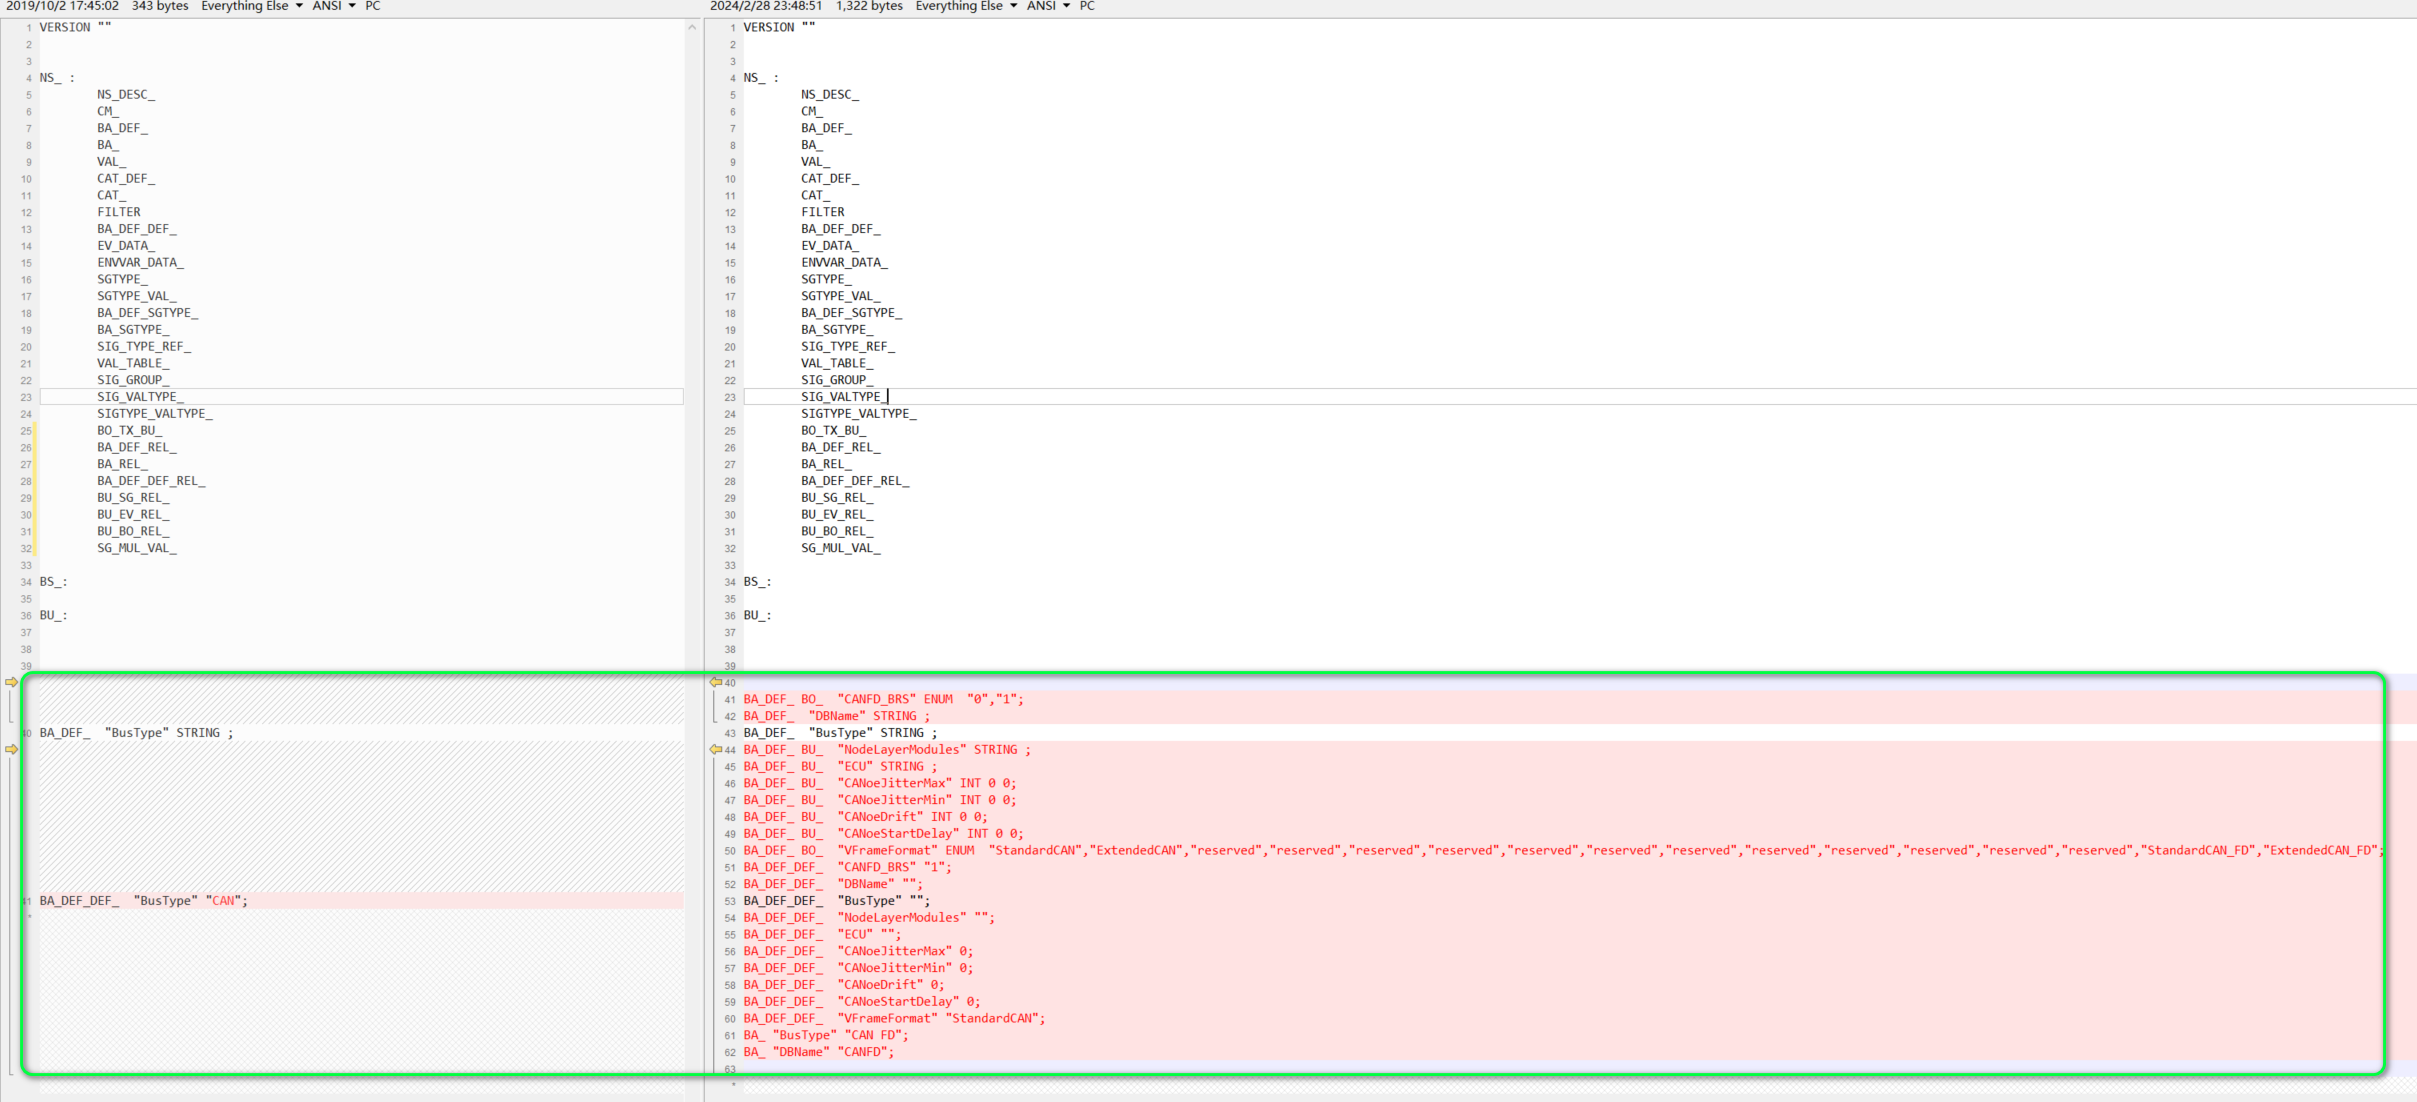The image size is (2417, 1102).
Task: Select right pane line BA_DEF_DEF_ "CANoeJitterMin" 0
Action: 858,968
